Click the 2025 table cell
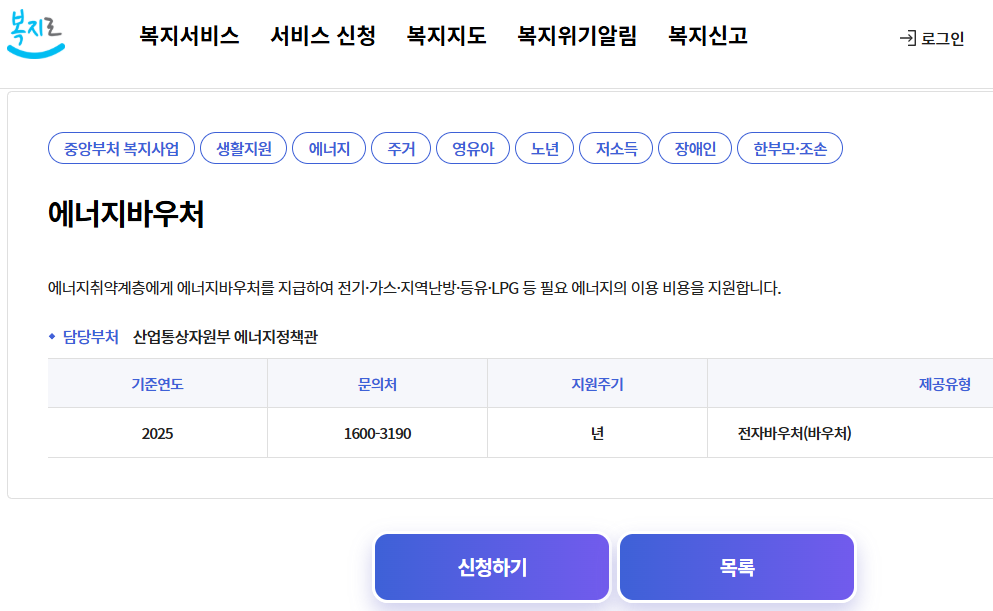The height and width of the screenshot is (611, 993). tap(158, 433)
